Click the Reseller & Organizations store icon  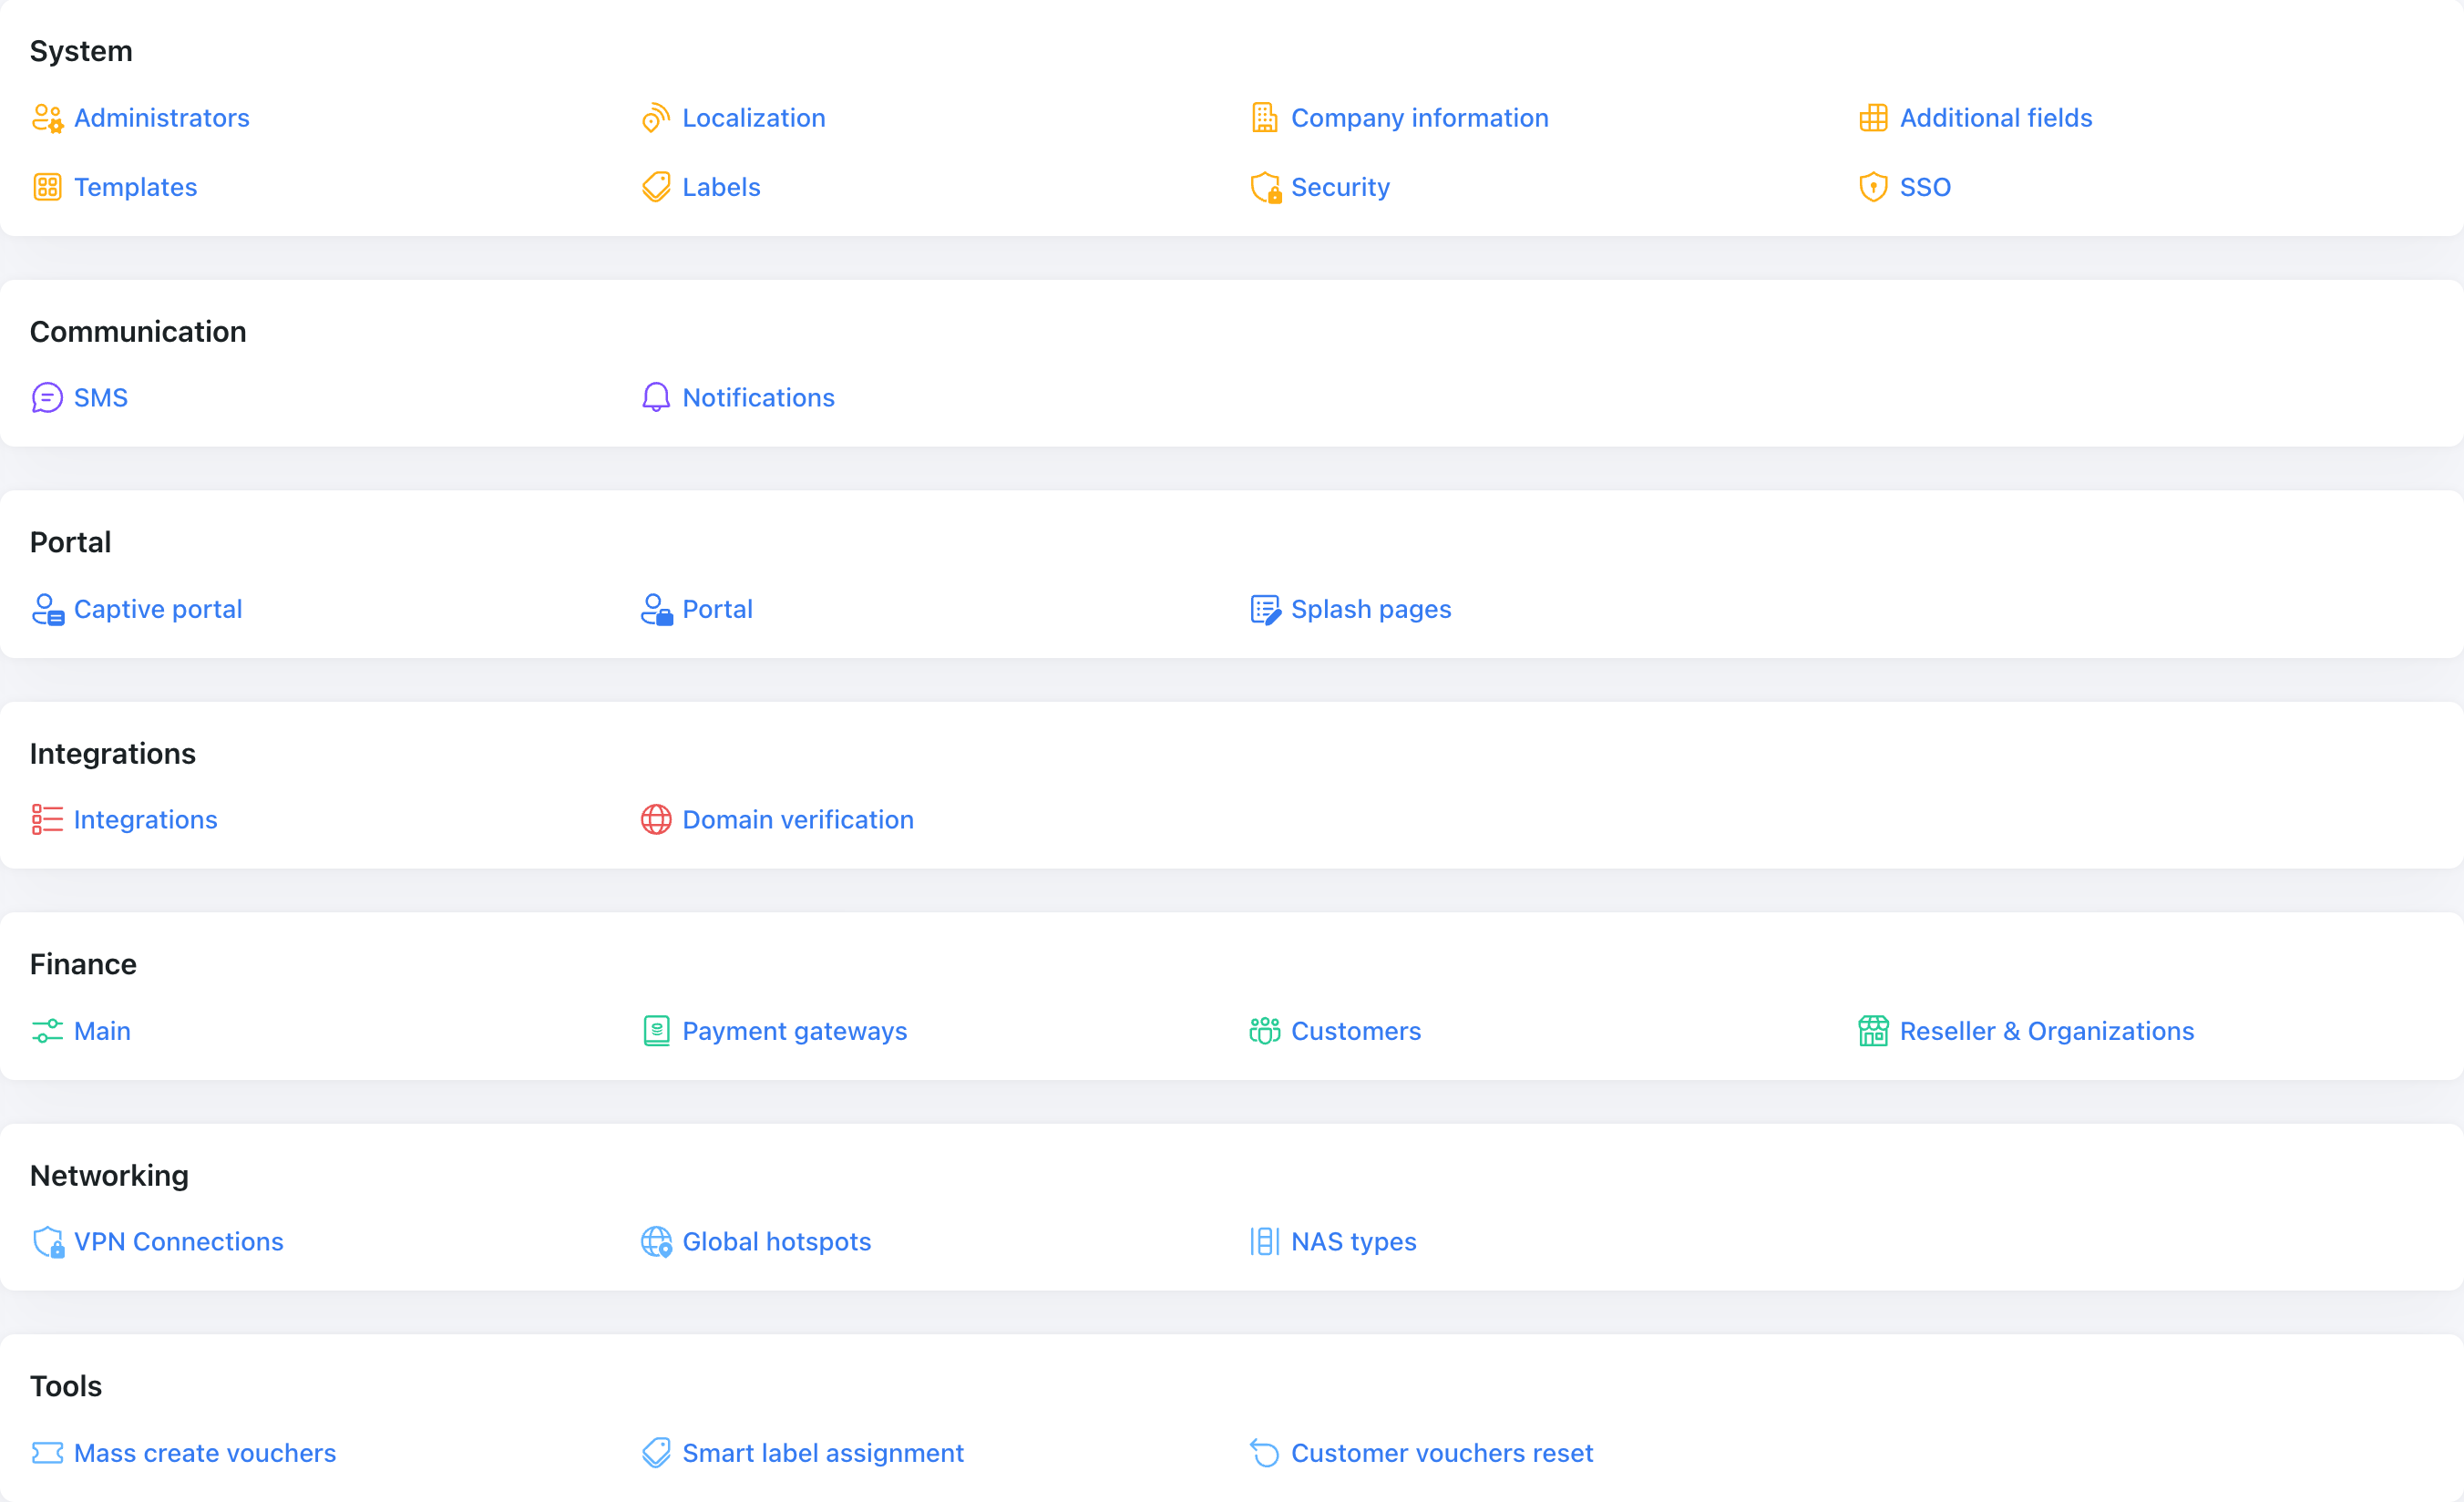pyautogui.click(x=1873, y=1031)
